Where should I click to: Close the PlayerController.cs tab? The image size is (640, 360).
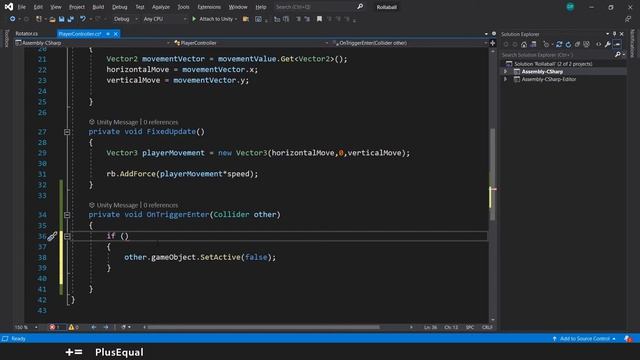[x=116, y=34]
